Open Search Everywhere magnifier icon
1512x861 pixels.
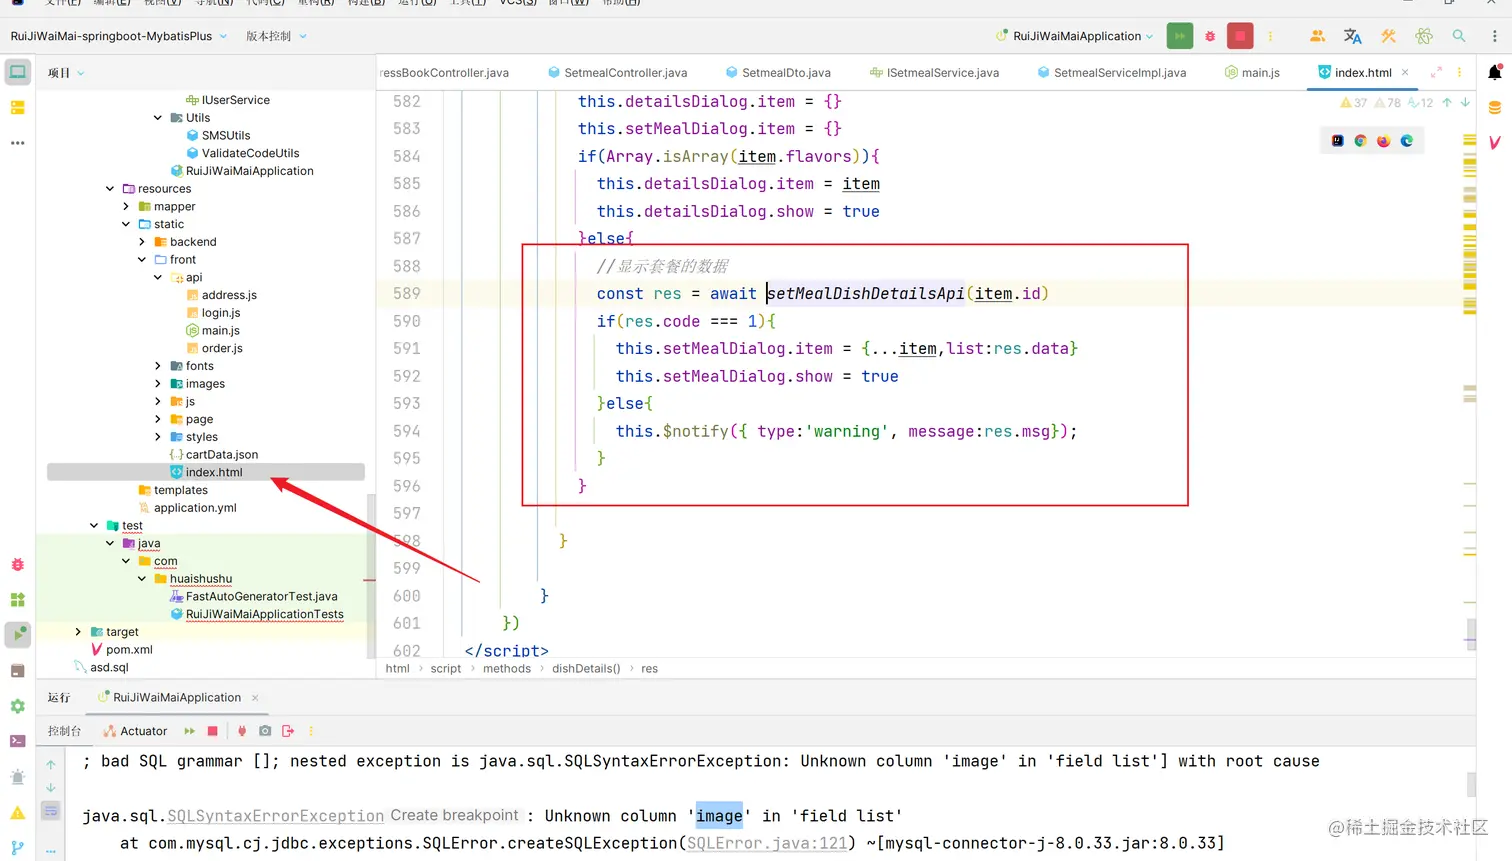[1459, 36]
